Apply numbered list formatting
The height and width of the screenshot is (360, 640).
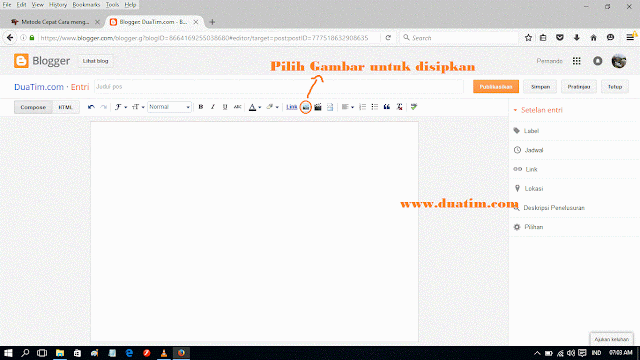pyautogui.click(x=362, y=107)
